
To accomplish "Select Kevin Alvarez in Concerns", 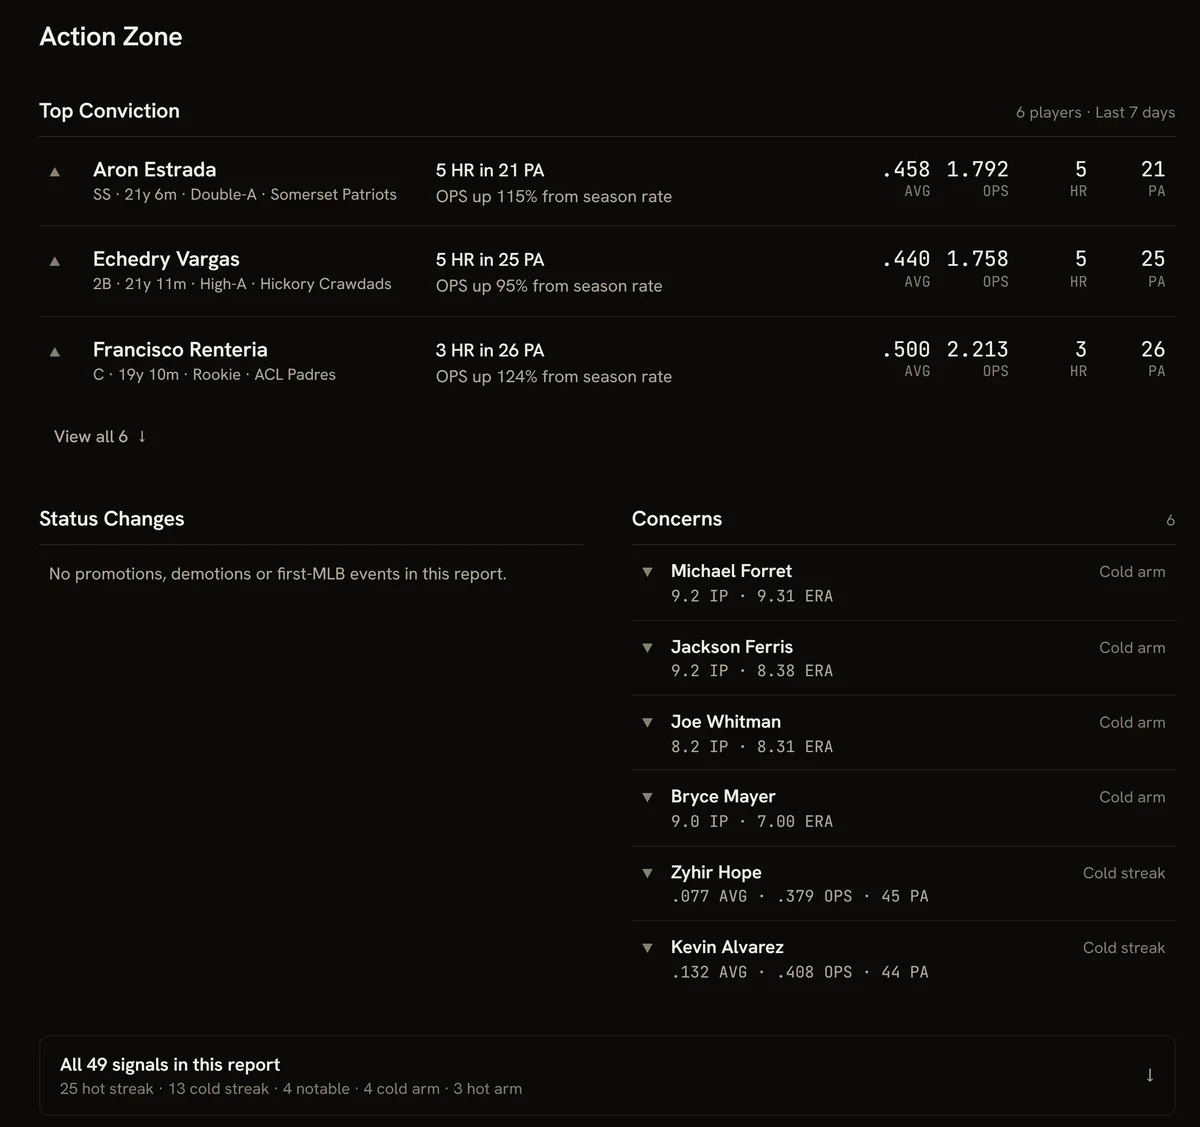I will [727, 947].
